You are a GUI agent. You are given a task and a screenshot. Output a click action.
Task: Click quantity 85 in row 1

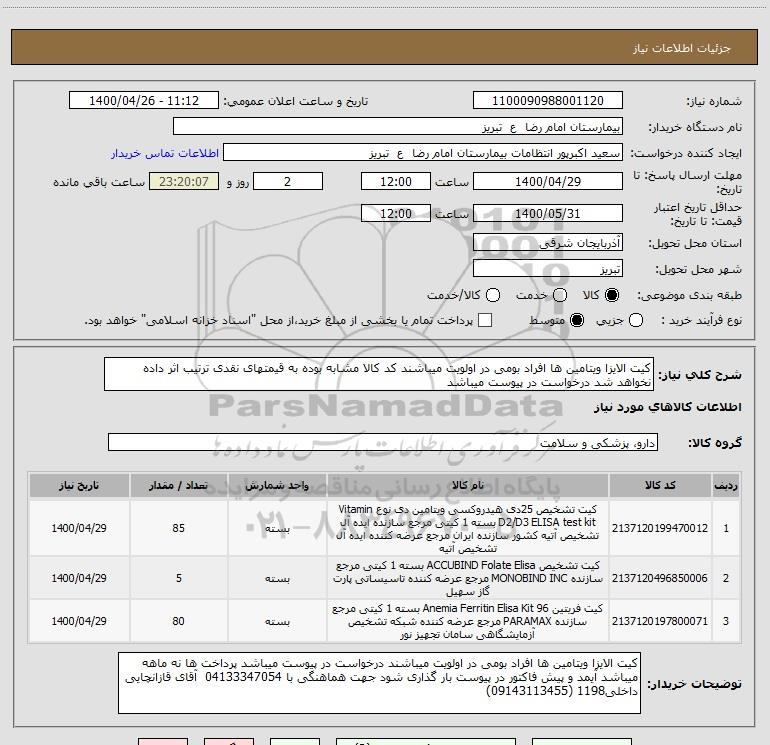click(179, 528)
